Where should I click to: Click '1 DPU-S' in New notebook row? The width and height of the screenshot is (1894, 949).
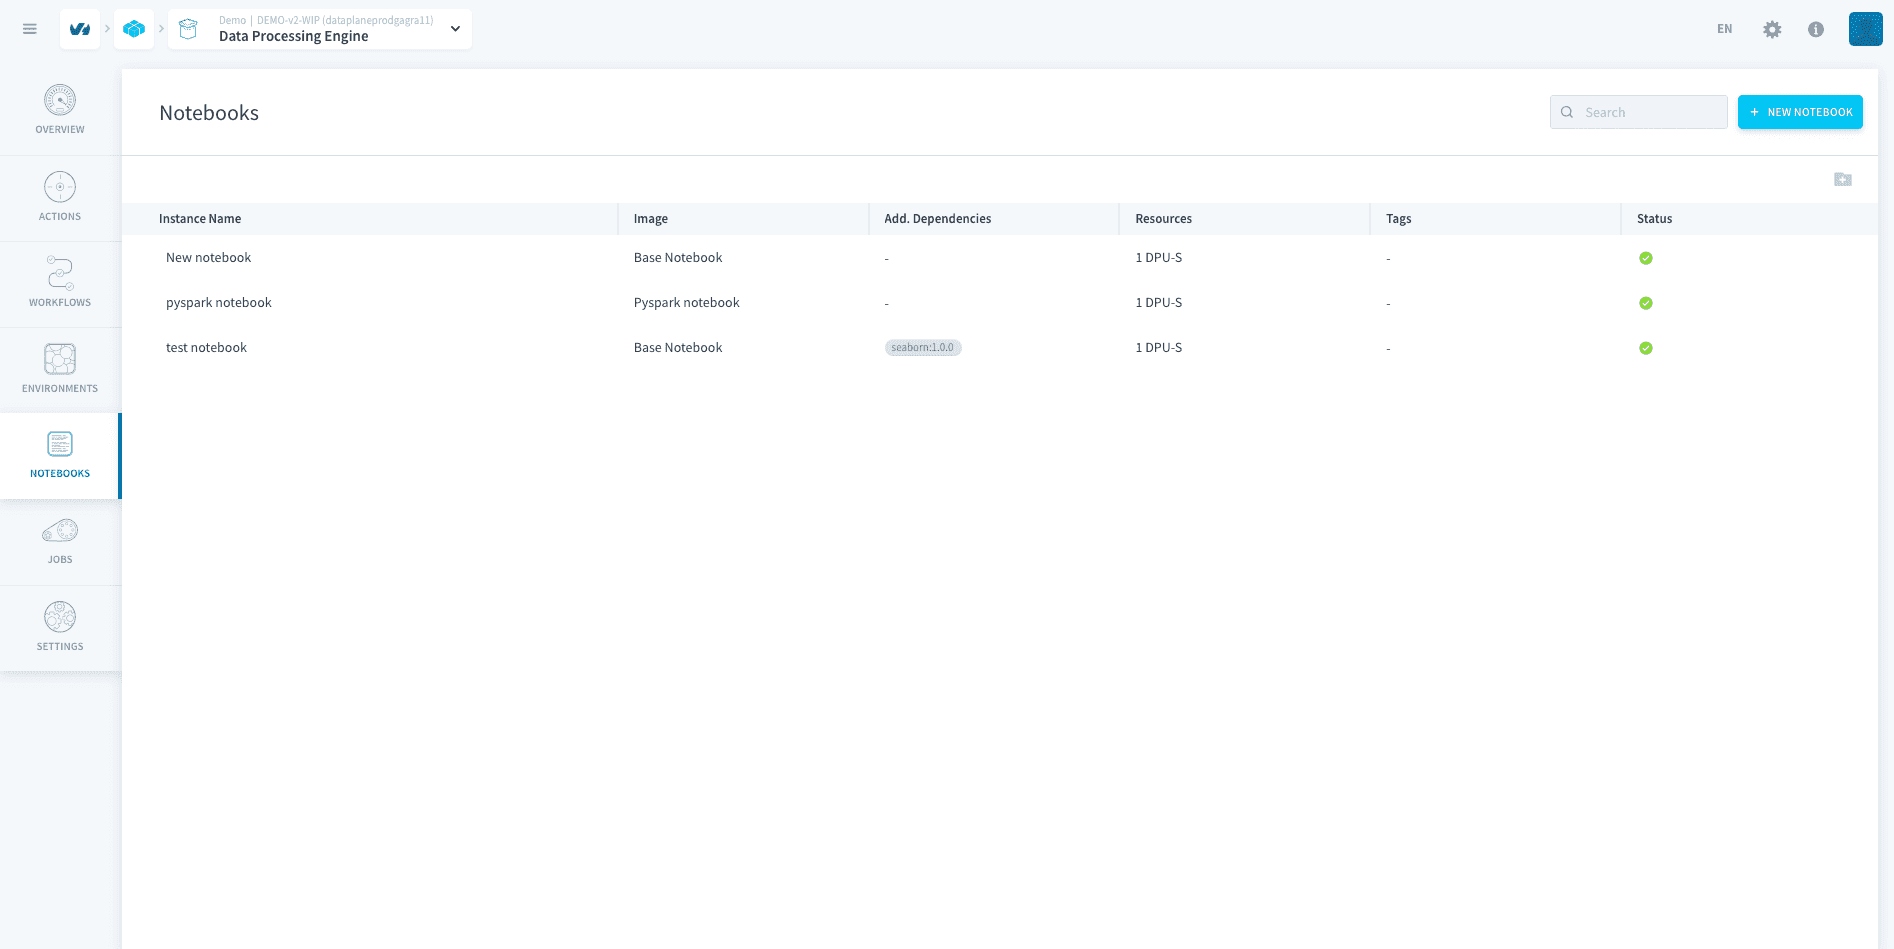point(1159,258)
